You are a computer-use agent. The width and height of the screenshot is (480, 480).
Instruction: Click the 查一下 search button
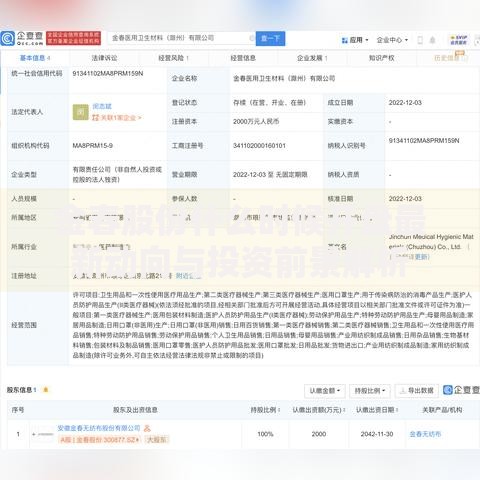pyautogui.click(x=270, y=38)
